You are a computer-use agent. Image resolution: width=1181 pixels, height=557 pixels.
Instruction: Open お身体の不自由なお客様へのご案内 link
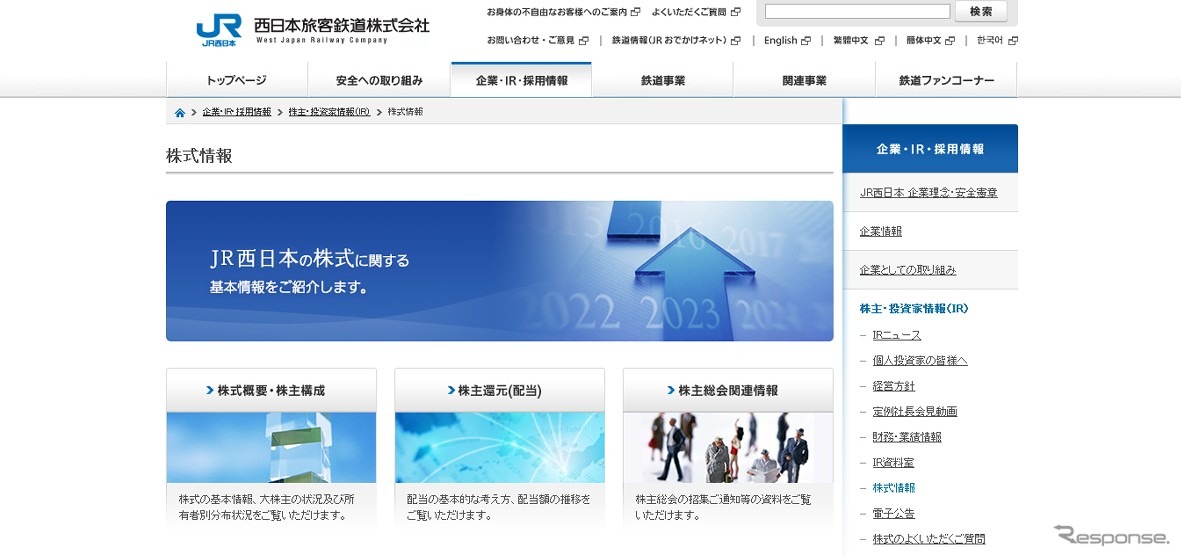click(x=557, y=12)
